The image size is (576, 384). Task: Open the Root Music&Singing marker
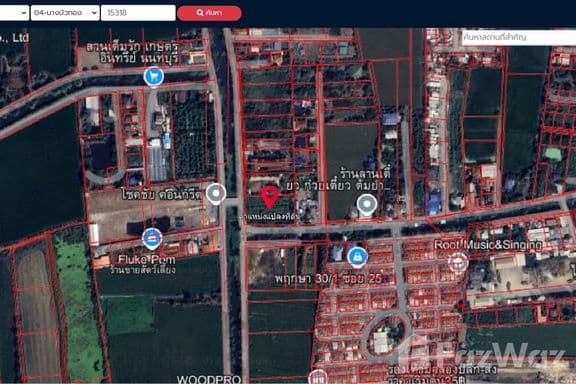pyautogui.click(x=458, y=262)
